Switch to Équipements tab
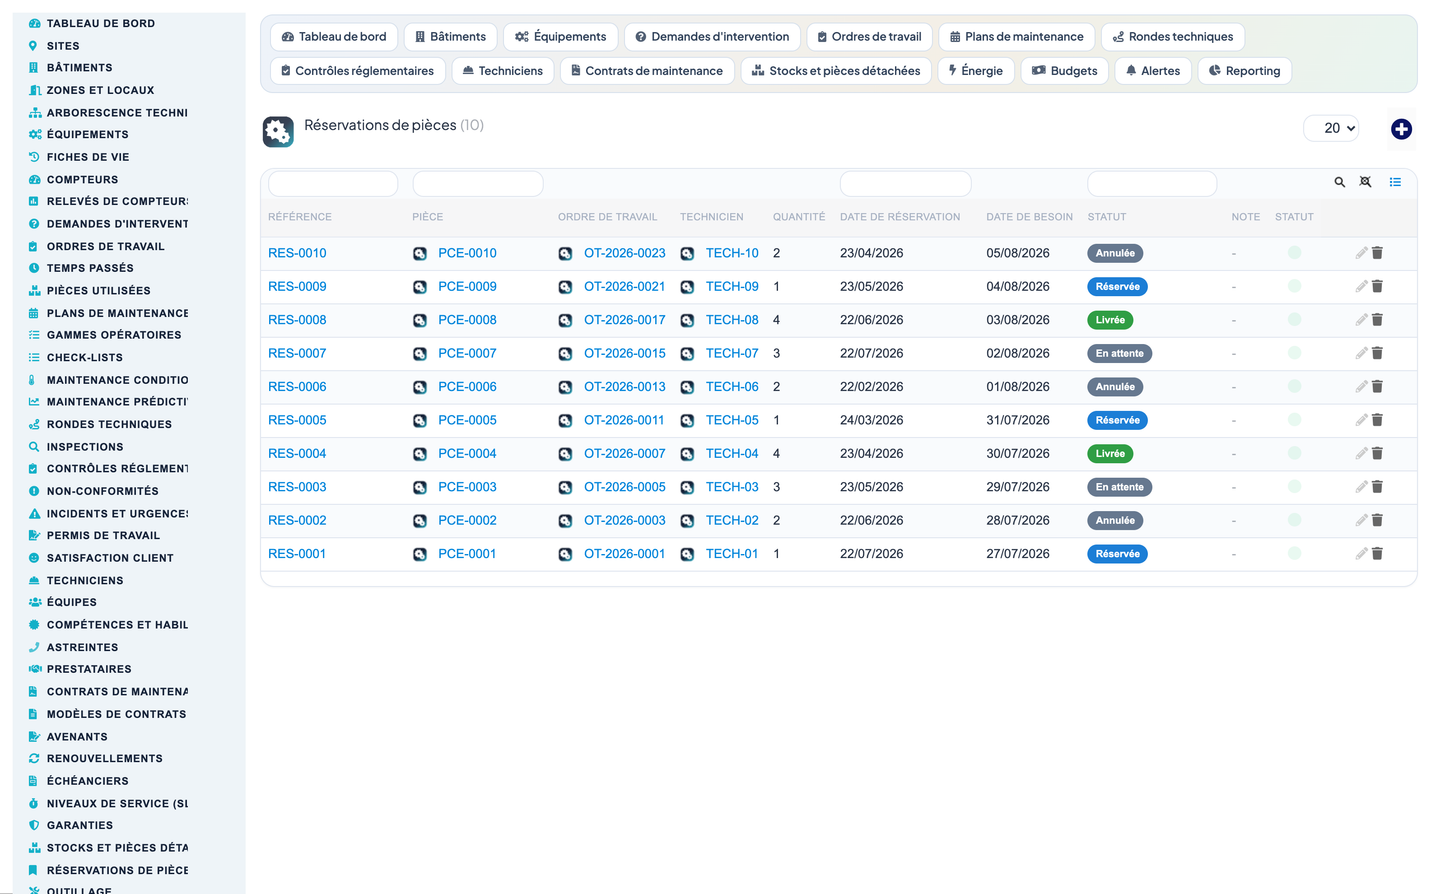Screen dimensions: 1445x894 [561, 37]
